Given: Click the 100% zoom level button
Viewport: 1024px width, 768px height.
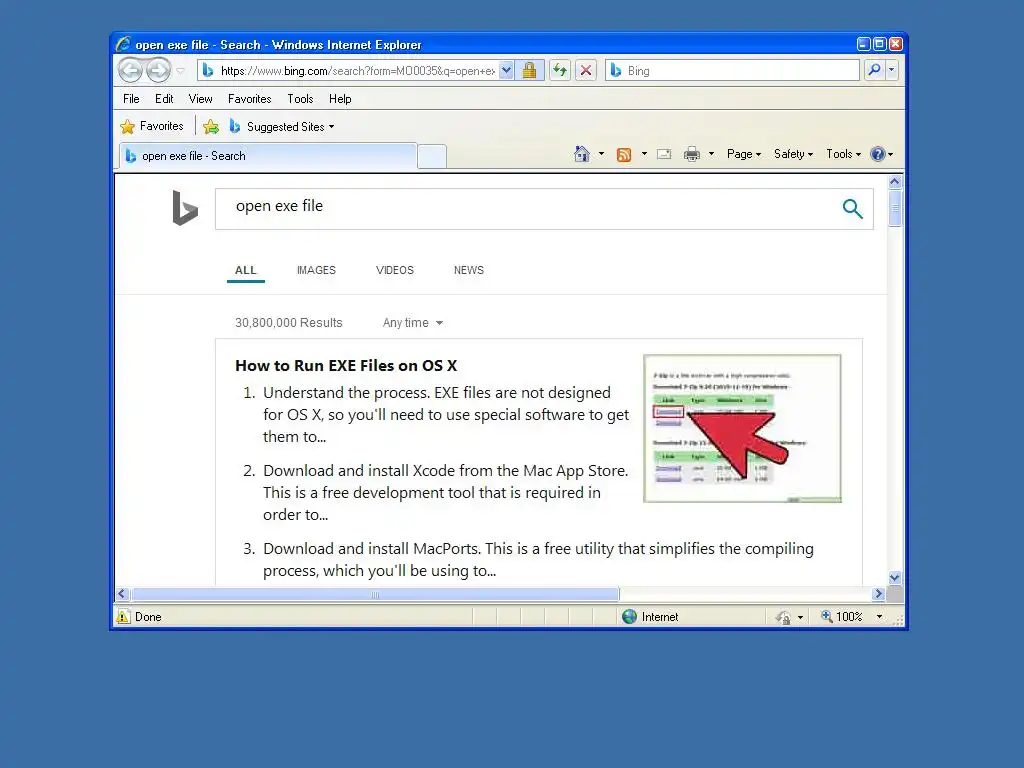Looking at the screenshot, I should click(x=842, y=616).
